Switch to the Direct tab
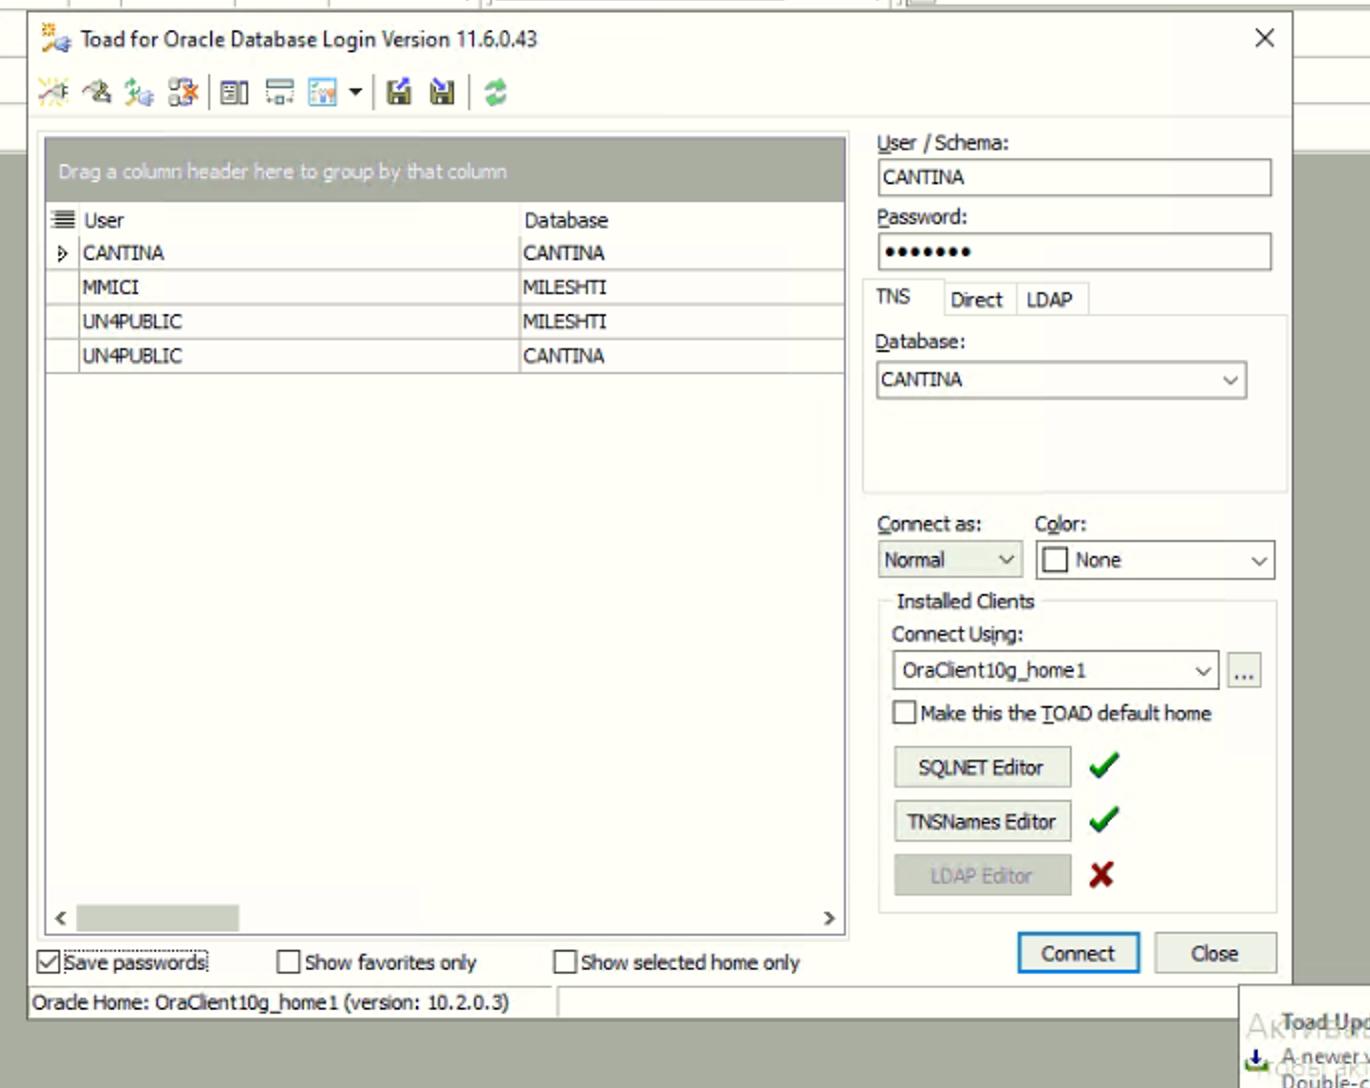The image size is (1370, 1088). [x=976, y=299]
